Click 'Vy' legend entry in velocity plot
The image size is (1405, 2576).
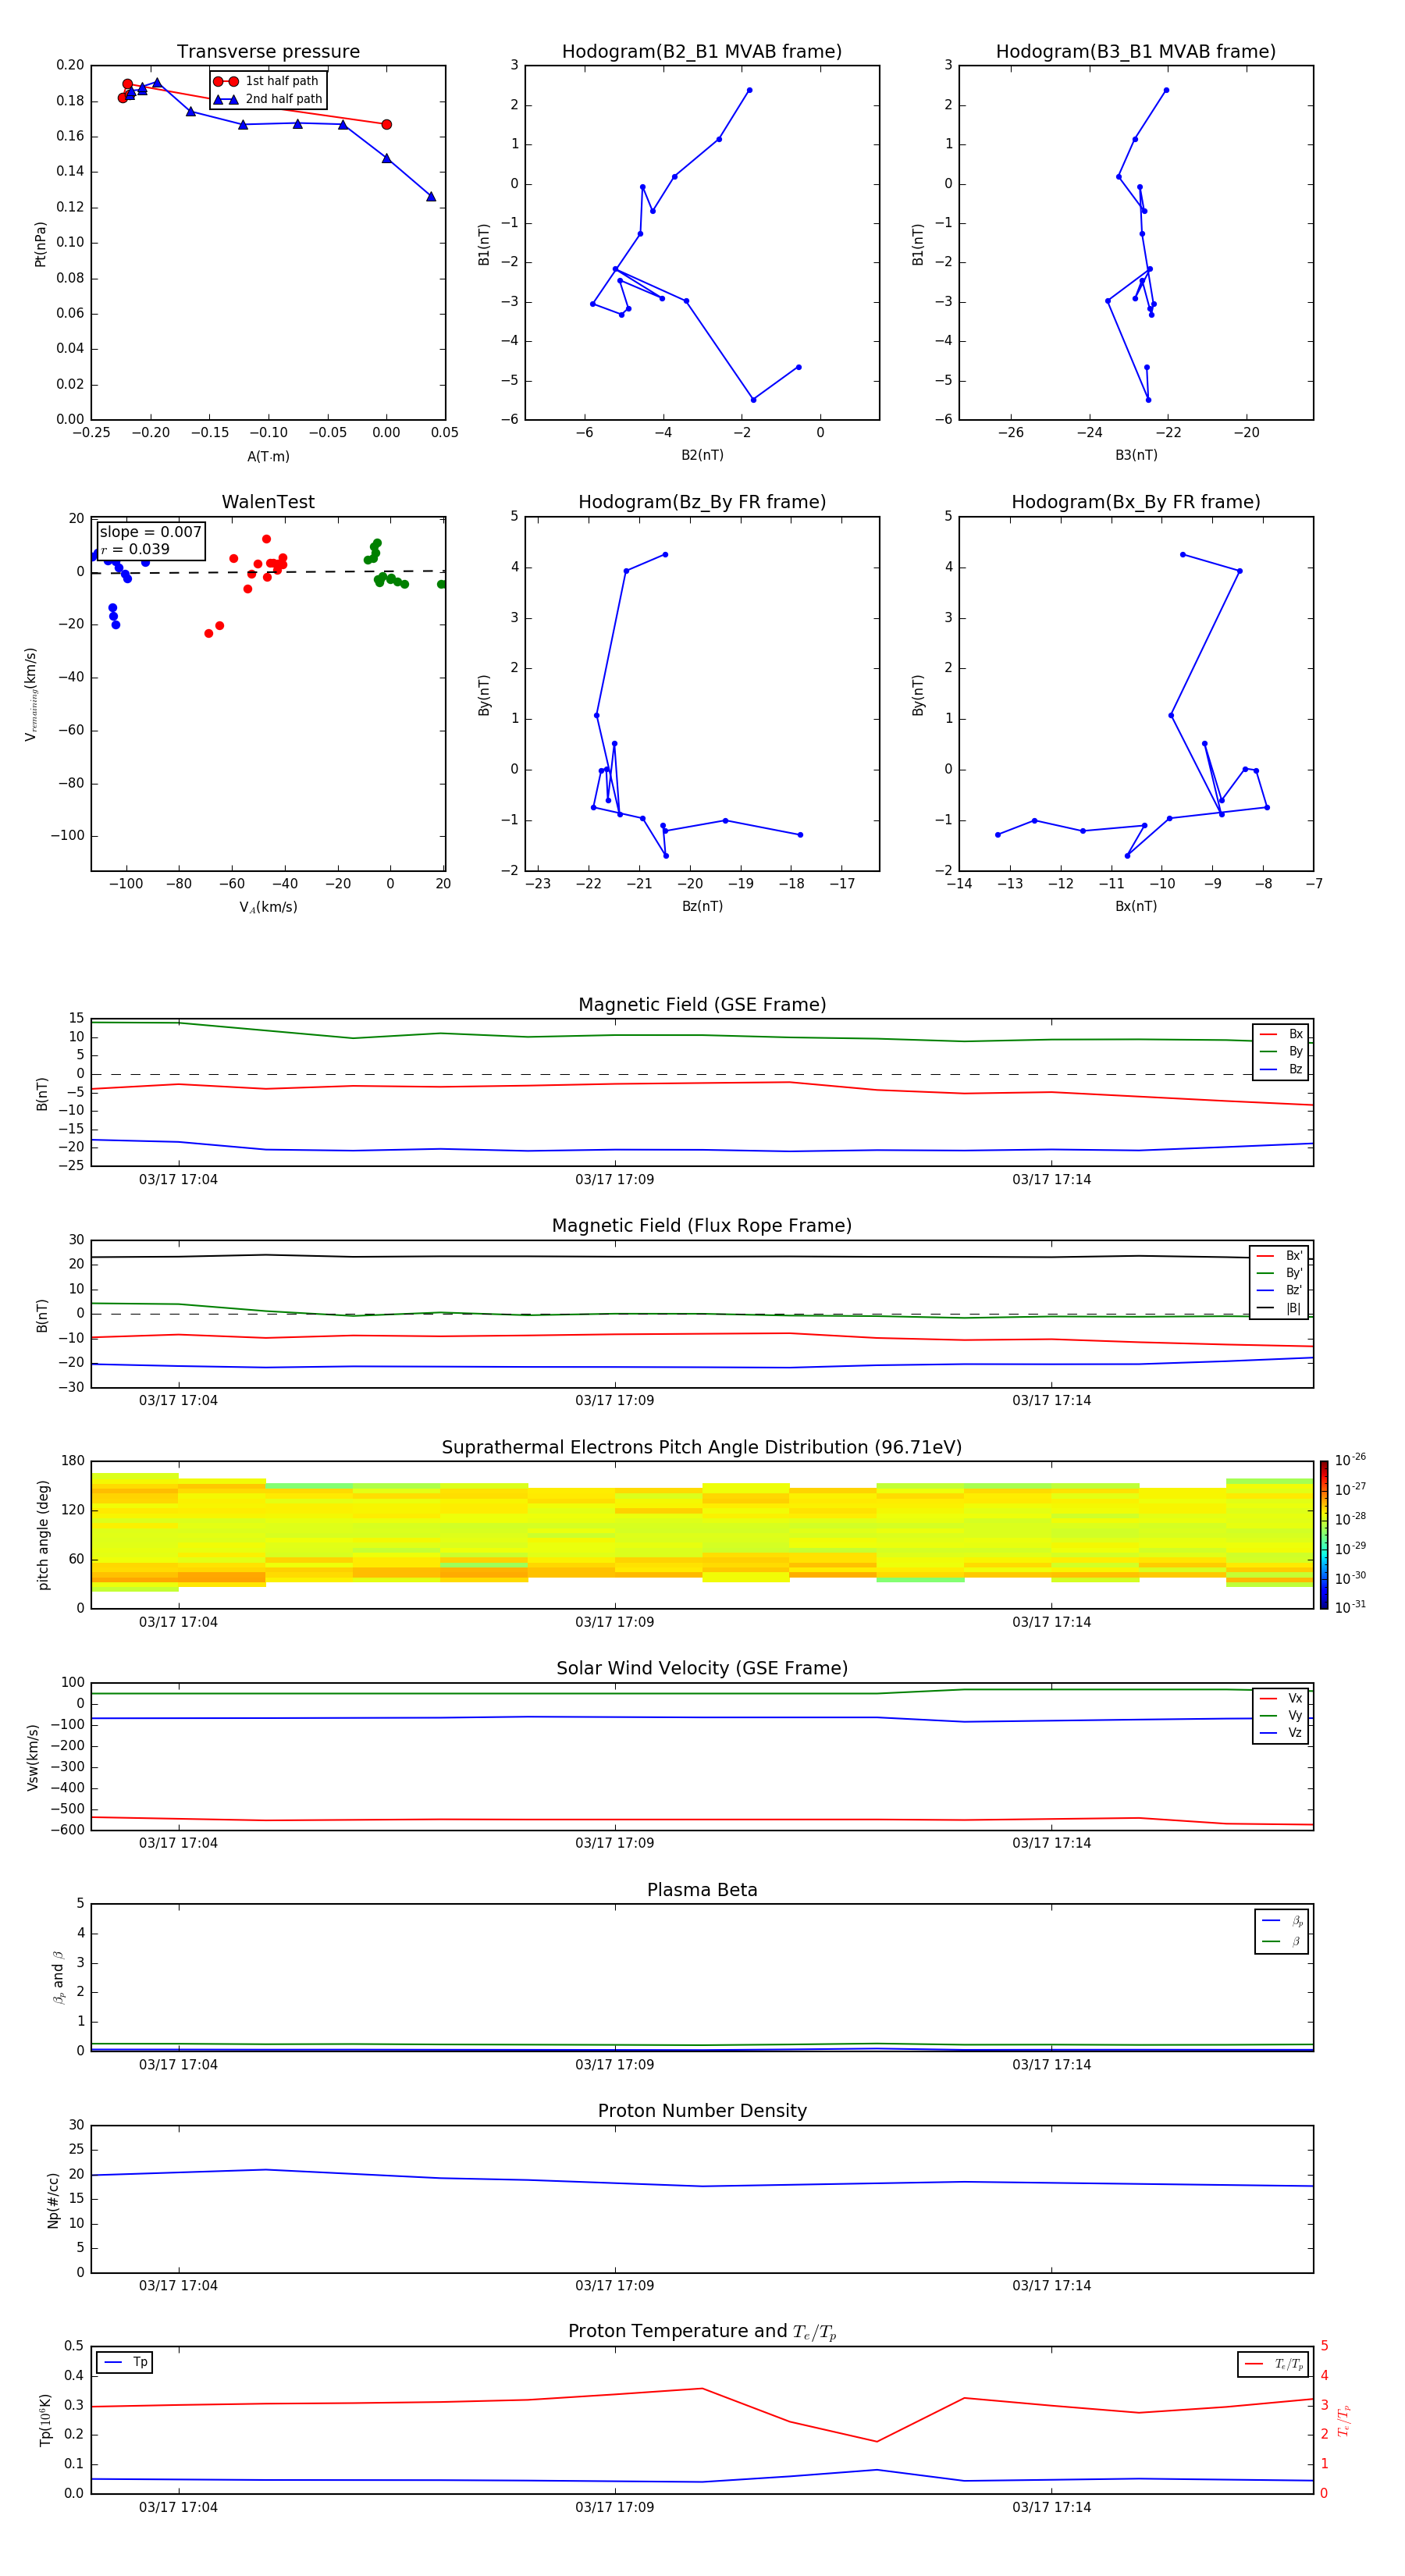(1282, 1715)
